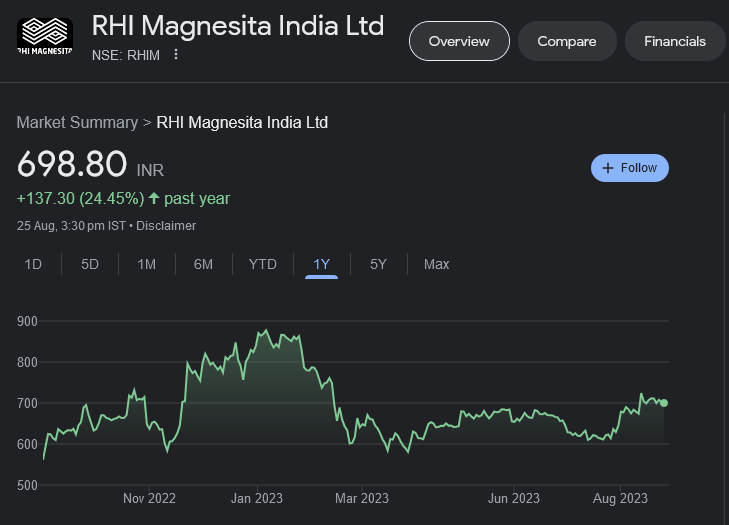This screenshot has width=729, height=525.
Task: Show the Max time range
Action: (x=436, y=264)
